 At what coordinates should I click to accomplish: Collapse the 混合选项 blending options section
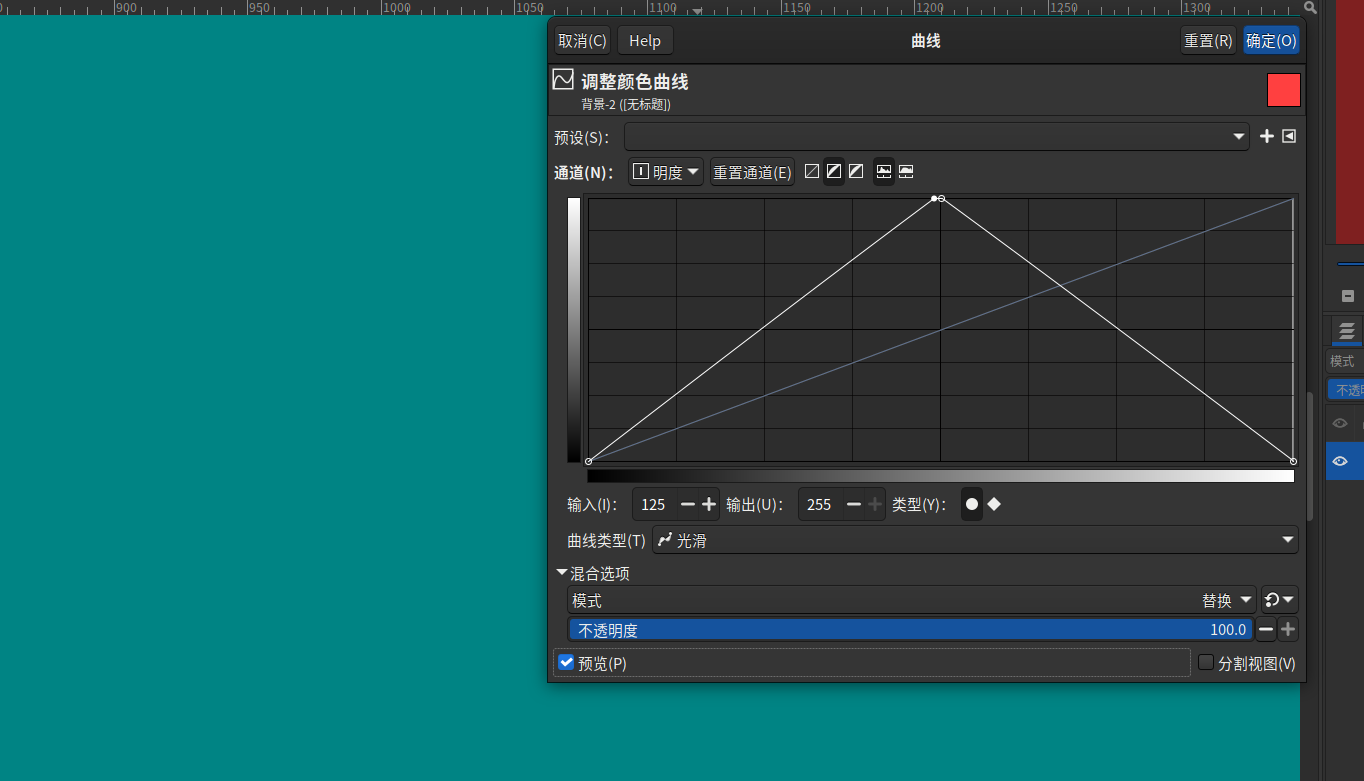[x=562, y=573]
